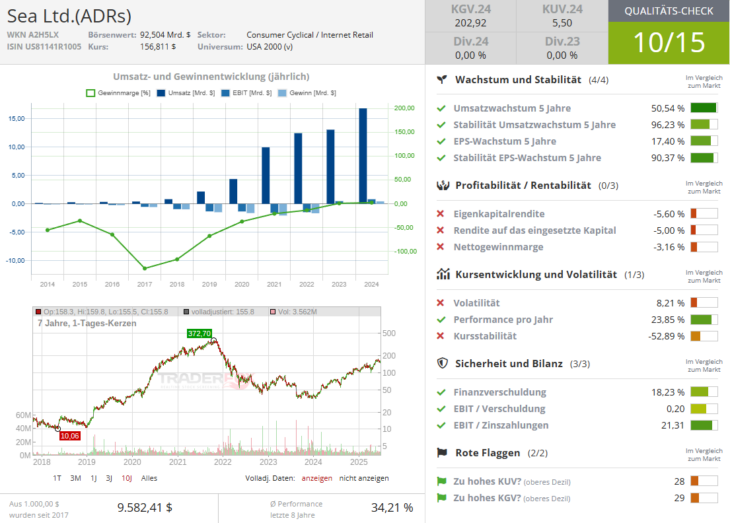This screenshot has width=730, height=523.
Task: Click green check beside Finanzverschuldung
Action: [x=441, y=392]
